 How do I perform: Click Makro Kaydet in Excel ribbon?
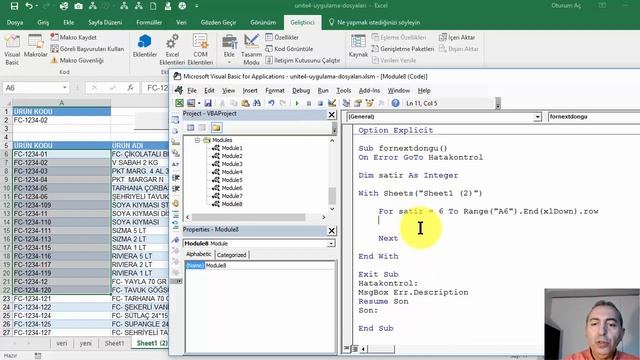73,37
